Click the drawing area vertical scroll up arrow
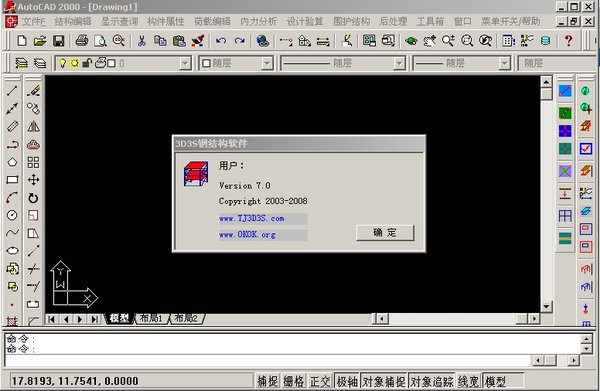 coord(546,82)
